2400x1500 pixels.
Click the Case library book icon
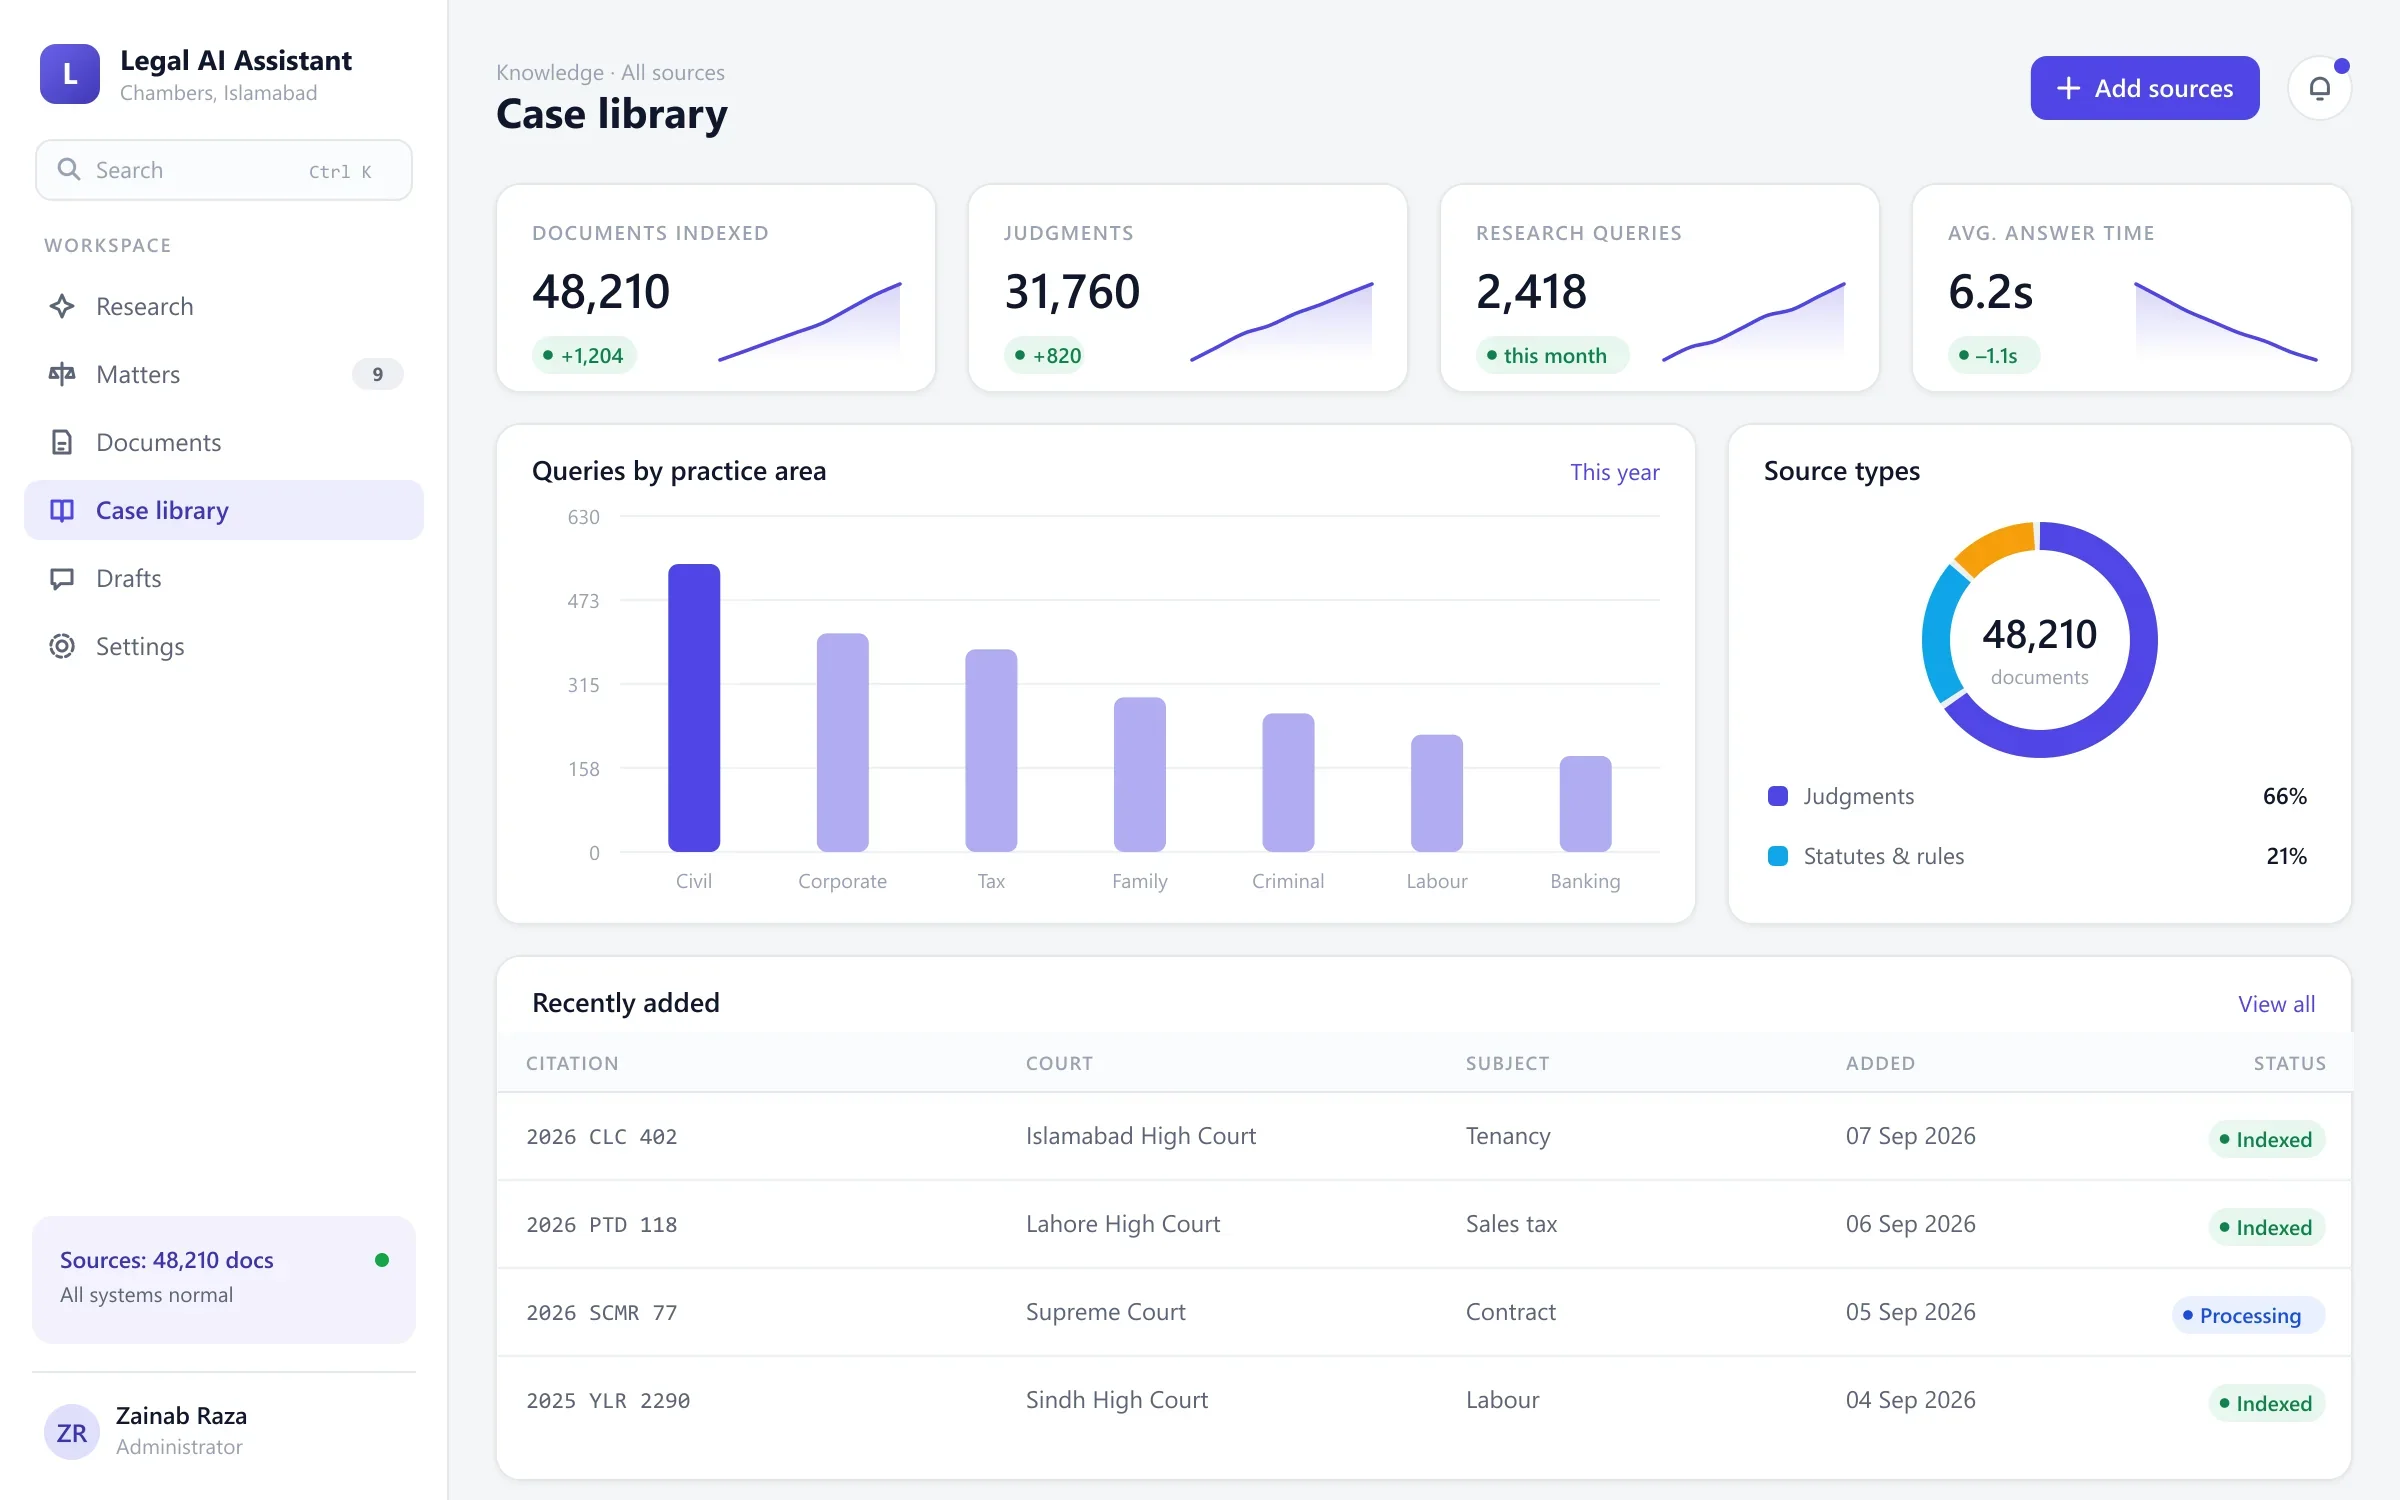point(62,510)
